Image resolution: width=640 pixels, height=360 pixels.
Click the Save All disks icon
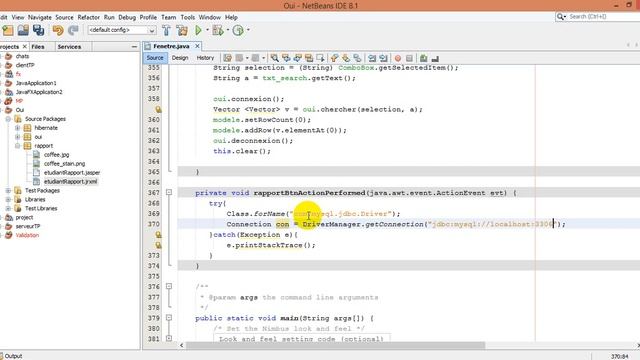[39, 30]
